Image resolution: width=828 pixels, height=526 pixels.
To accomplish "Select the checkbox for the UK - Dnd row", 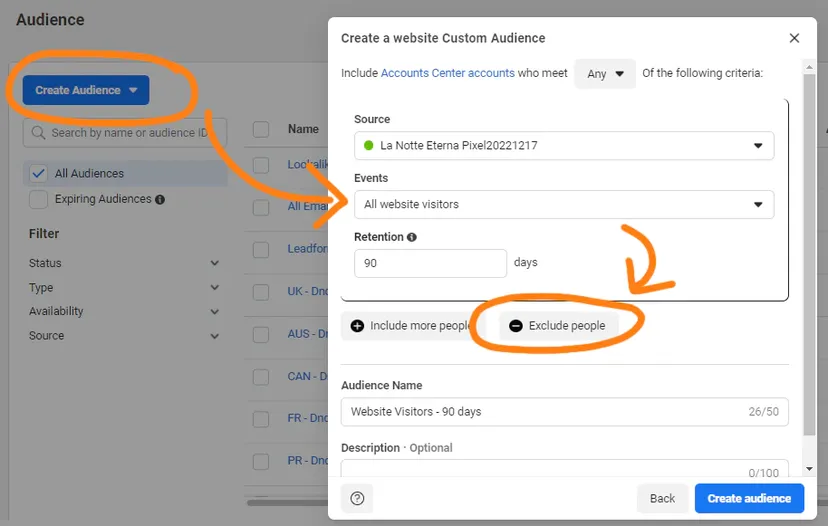I will click(x=261, y=292).
